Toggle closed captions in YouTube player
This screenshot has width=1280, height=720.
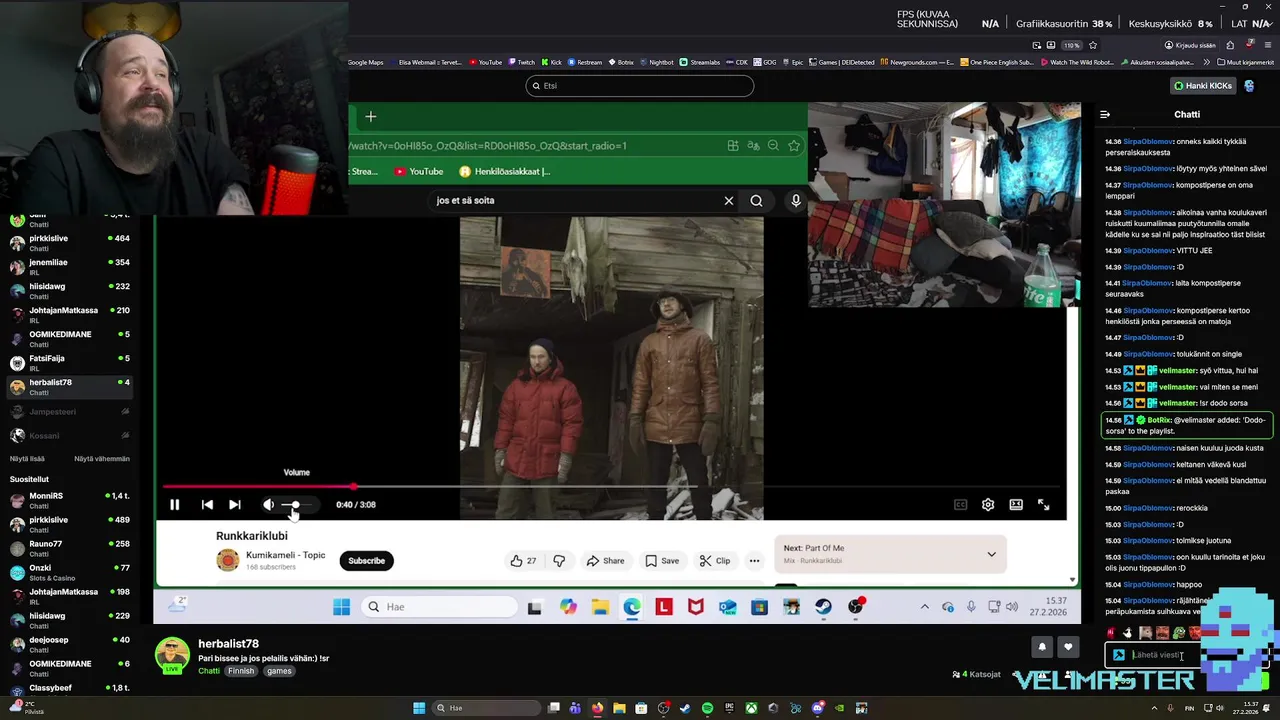[960, 505]
